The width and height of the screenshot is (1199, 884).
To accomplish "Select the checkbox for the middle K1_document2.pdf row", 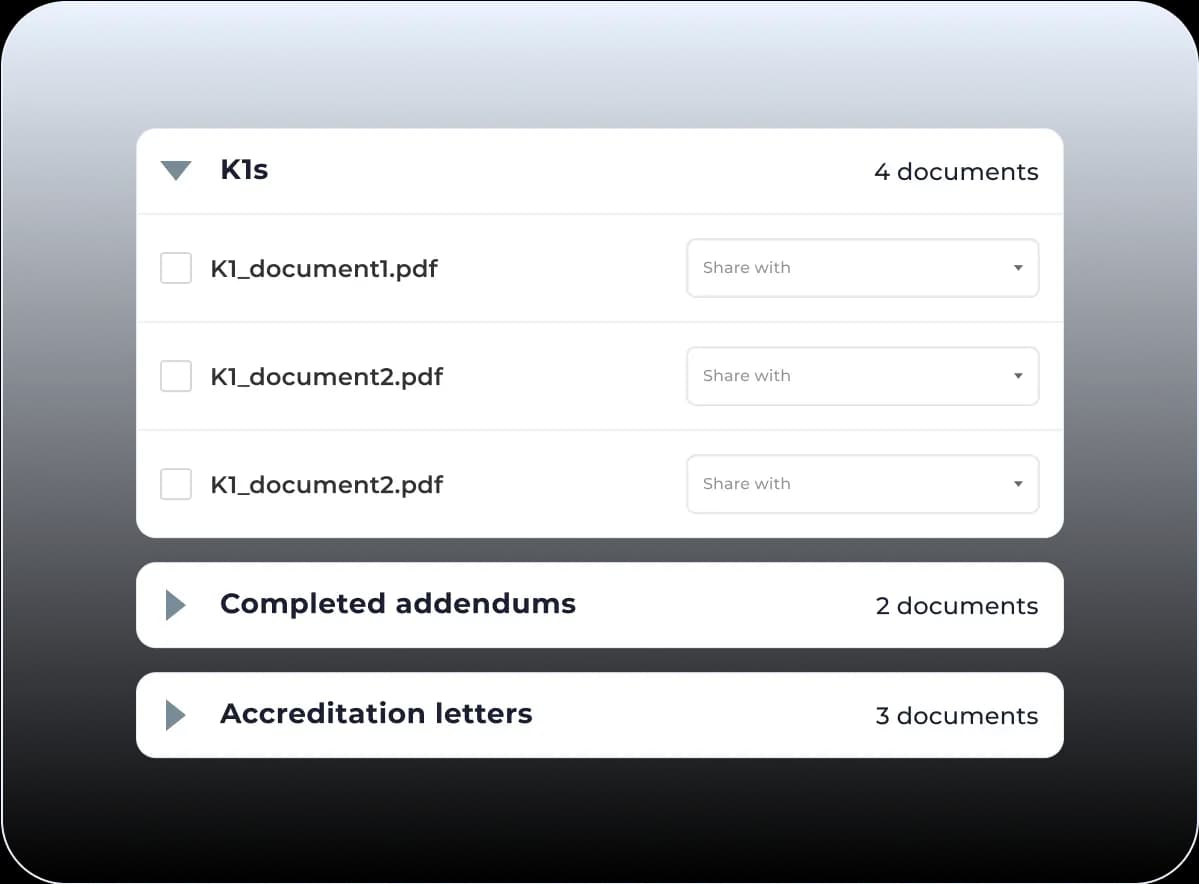I will click(x=176, y=376).
